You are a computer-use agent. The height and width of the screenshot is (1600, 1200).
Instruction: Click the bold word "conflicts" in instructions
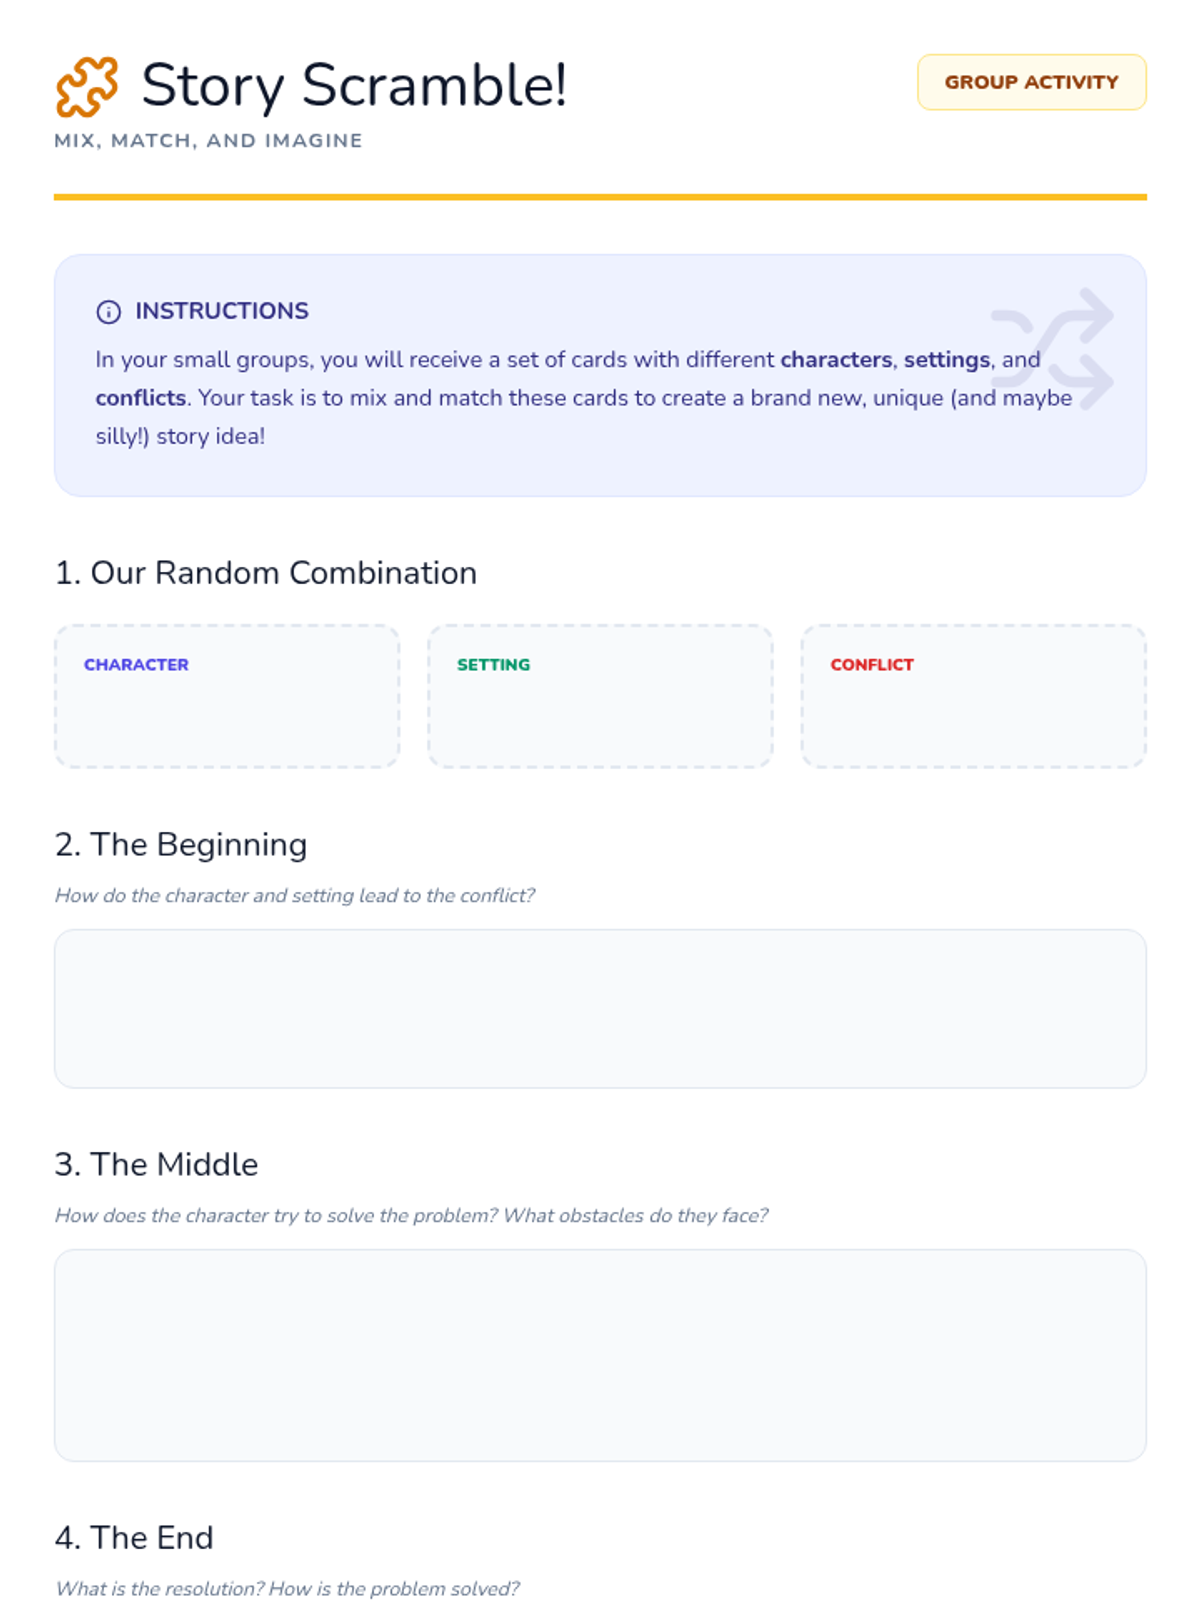click(x=140, y=398)
